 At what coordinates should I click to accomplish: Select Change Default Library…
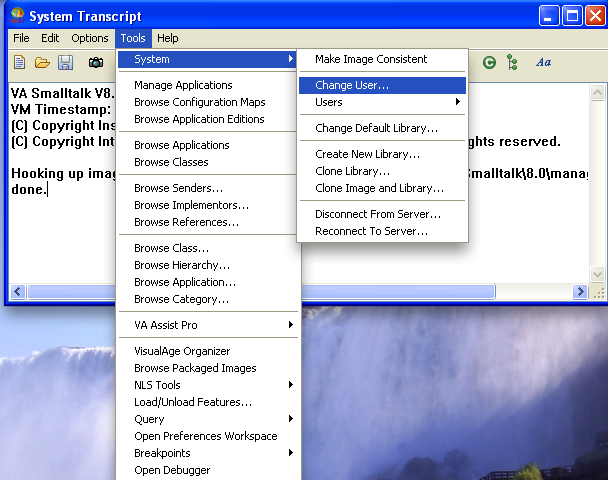point(383,128)
